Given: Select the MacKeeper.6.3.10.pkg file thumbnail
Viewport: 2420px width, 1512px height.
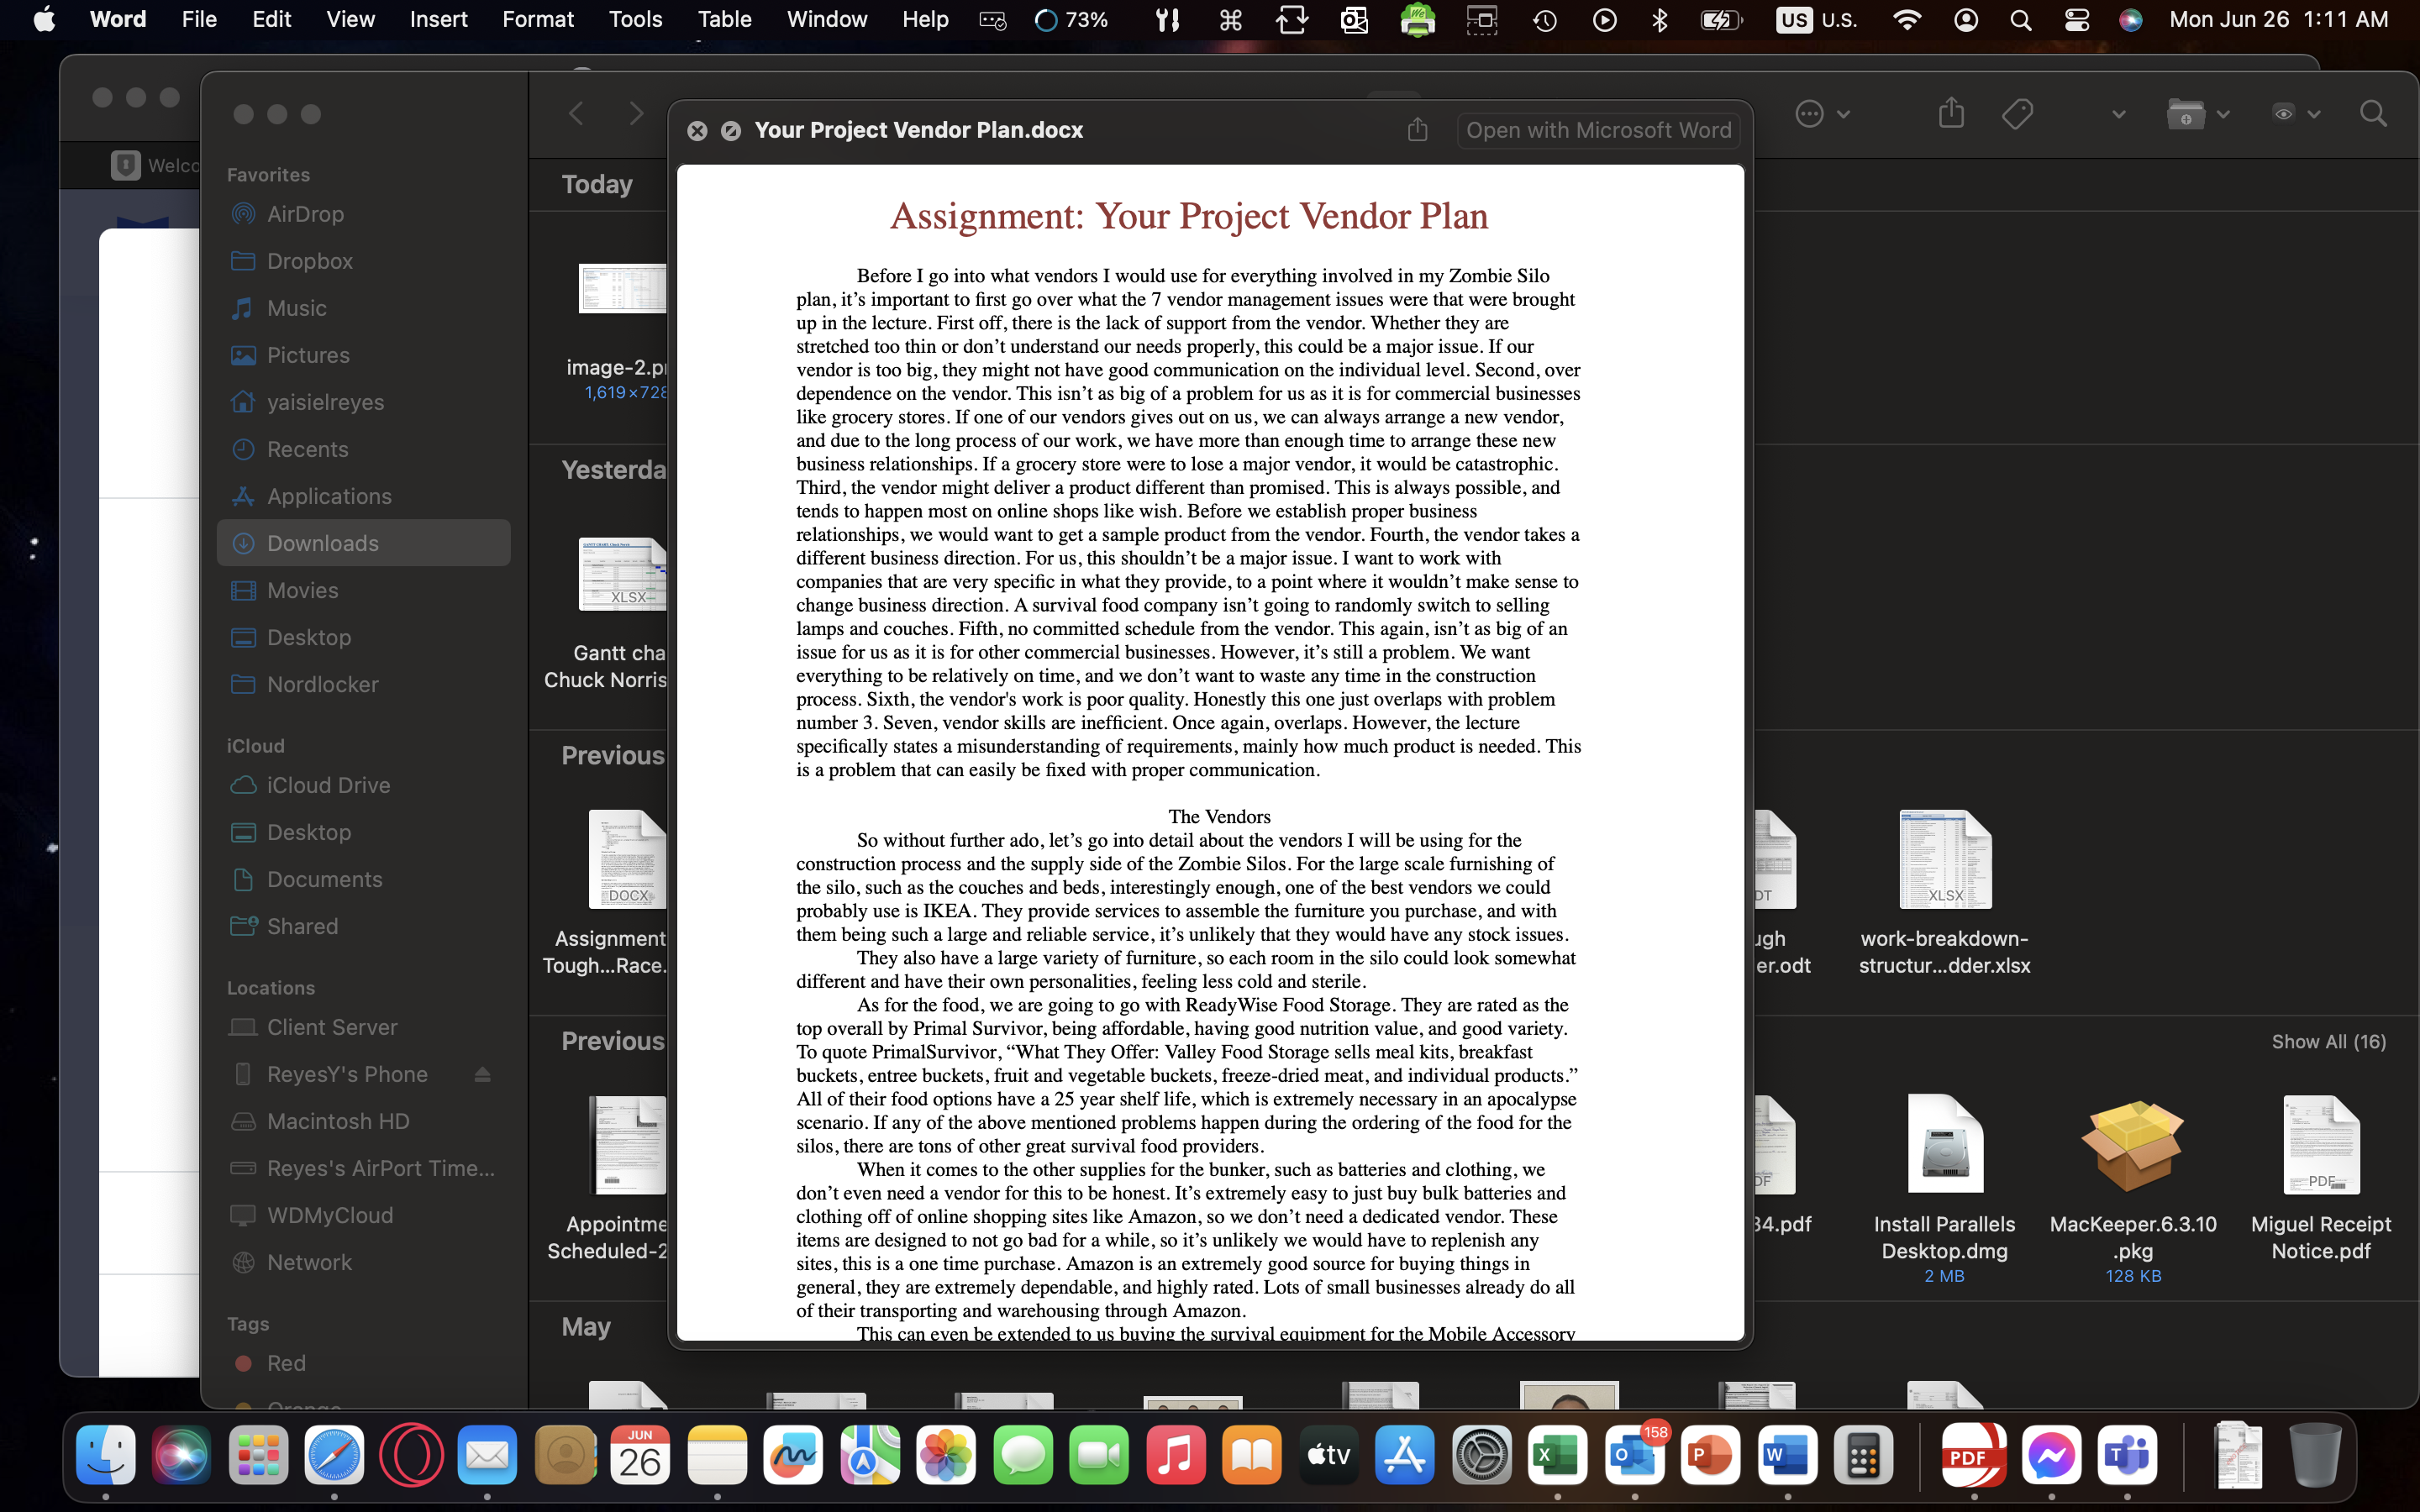Looking at the screenshot, I should coord(2132,1146).
